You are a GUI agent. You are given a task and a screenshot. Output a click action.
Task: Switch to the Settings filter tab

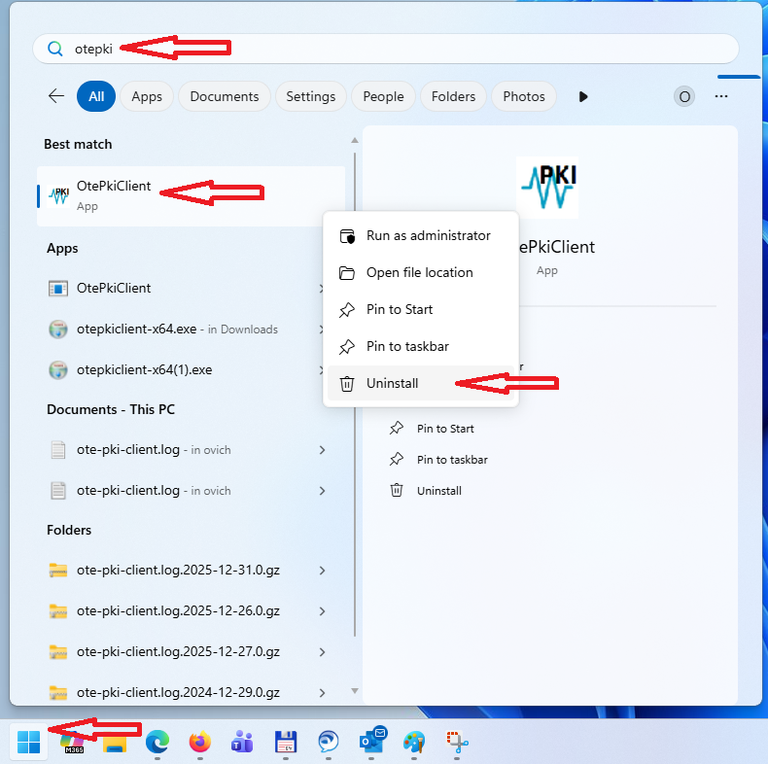[x=310, y=96]
